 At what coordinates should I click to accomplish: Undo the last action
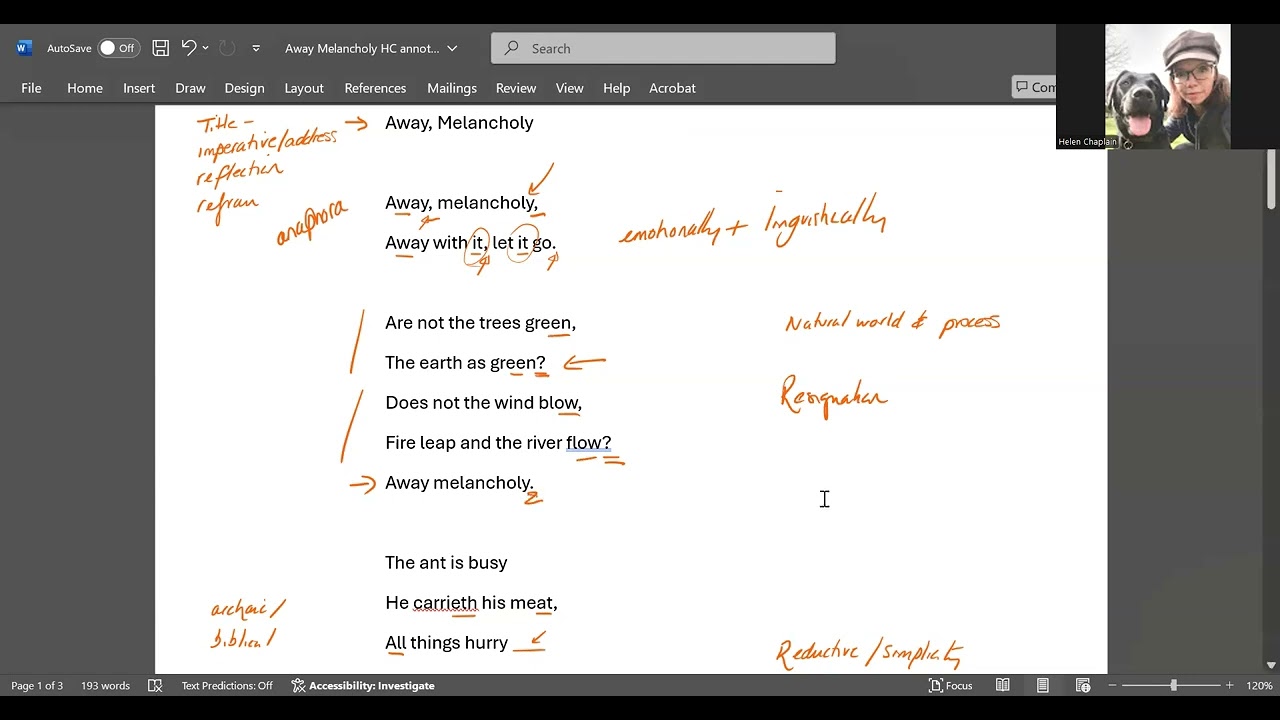tap(189, 48)
